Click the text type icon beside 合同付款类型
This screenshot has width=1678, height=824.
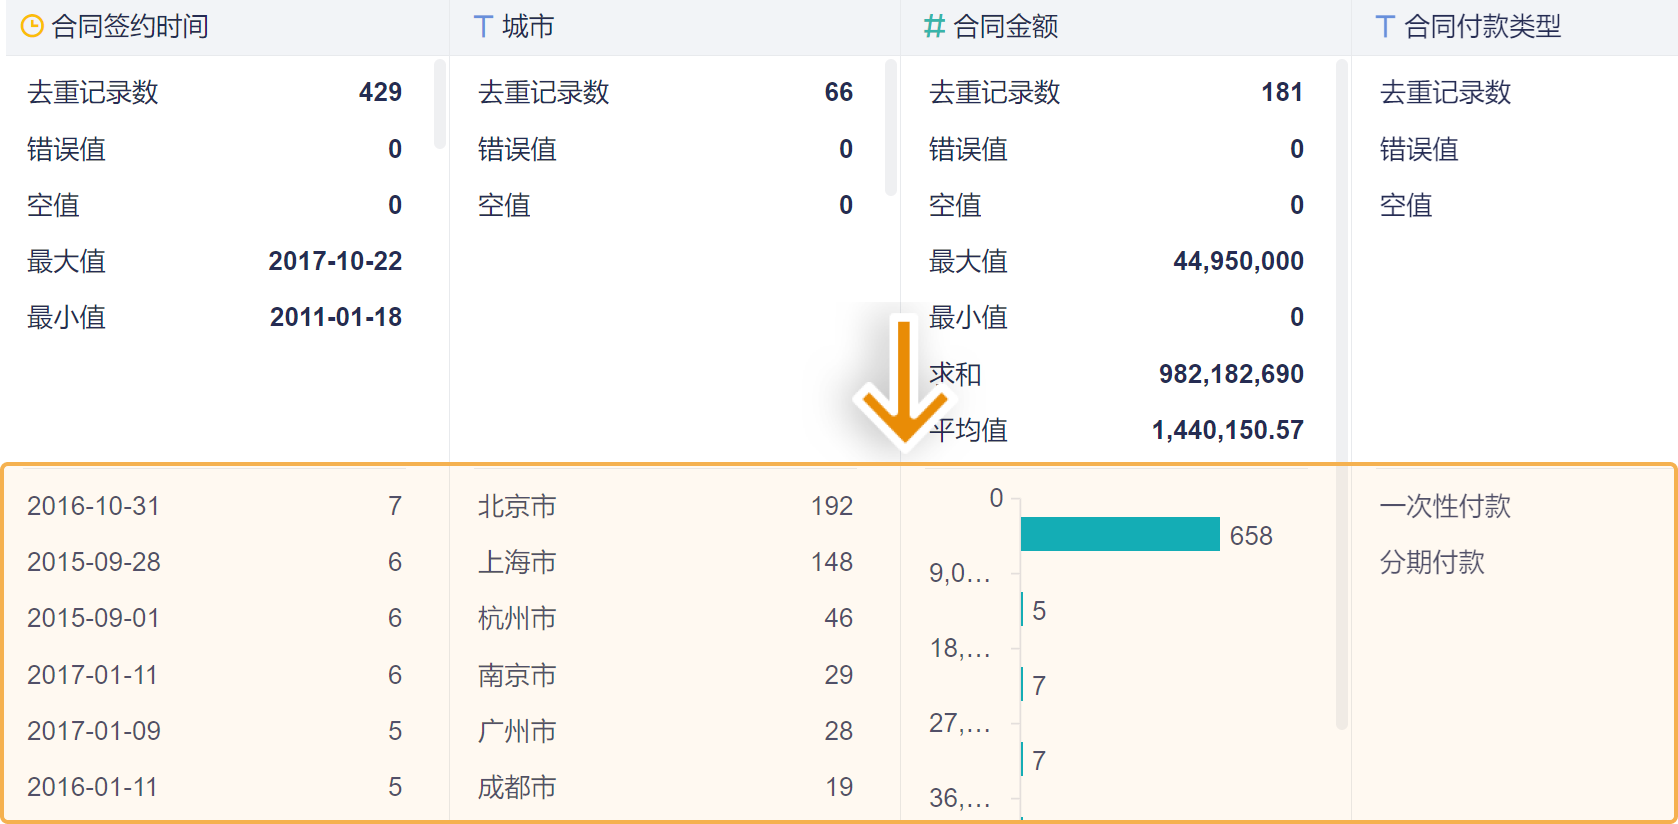point(1385,27)
